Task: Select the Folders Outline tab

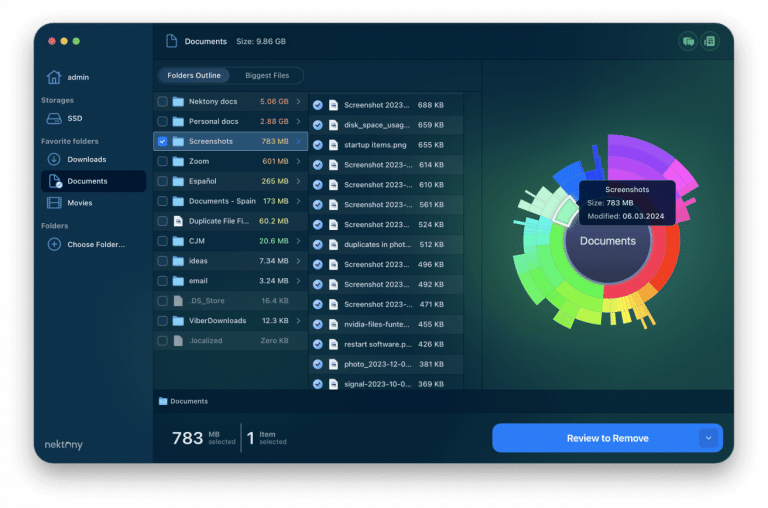Action: [194, 76]
